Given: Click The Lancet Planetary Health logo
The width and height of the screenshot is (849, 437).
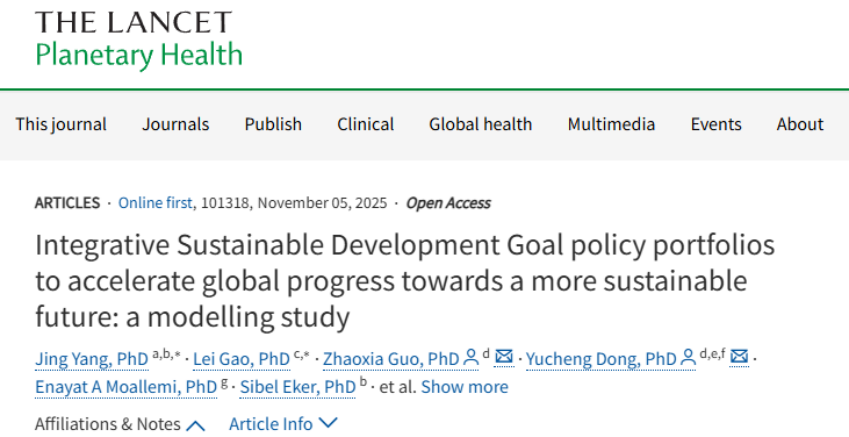Looking at the screenshot, I should tap(138, 40).
